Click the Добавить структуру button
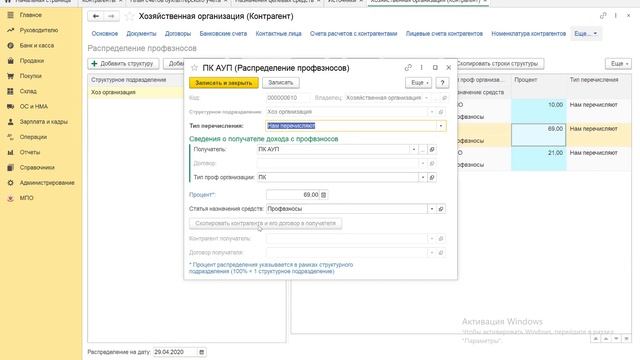640x360 pixels. coord(123,64)
